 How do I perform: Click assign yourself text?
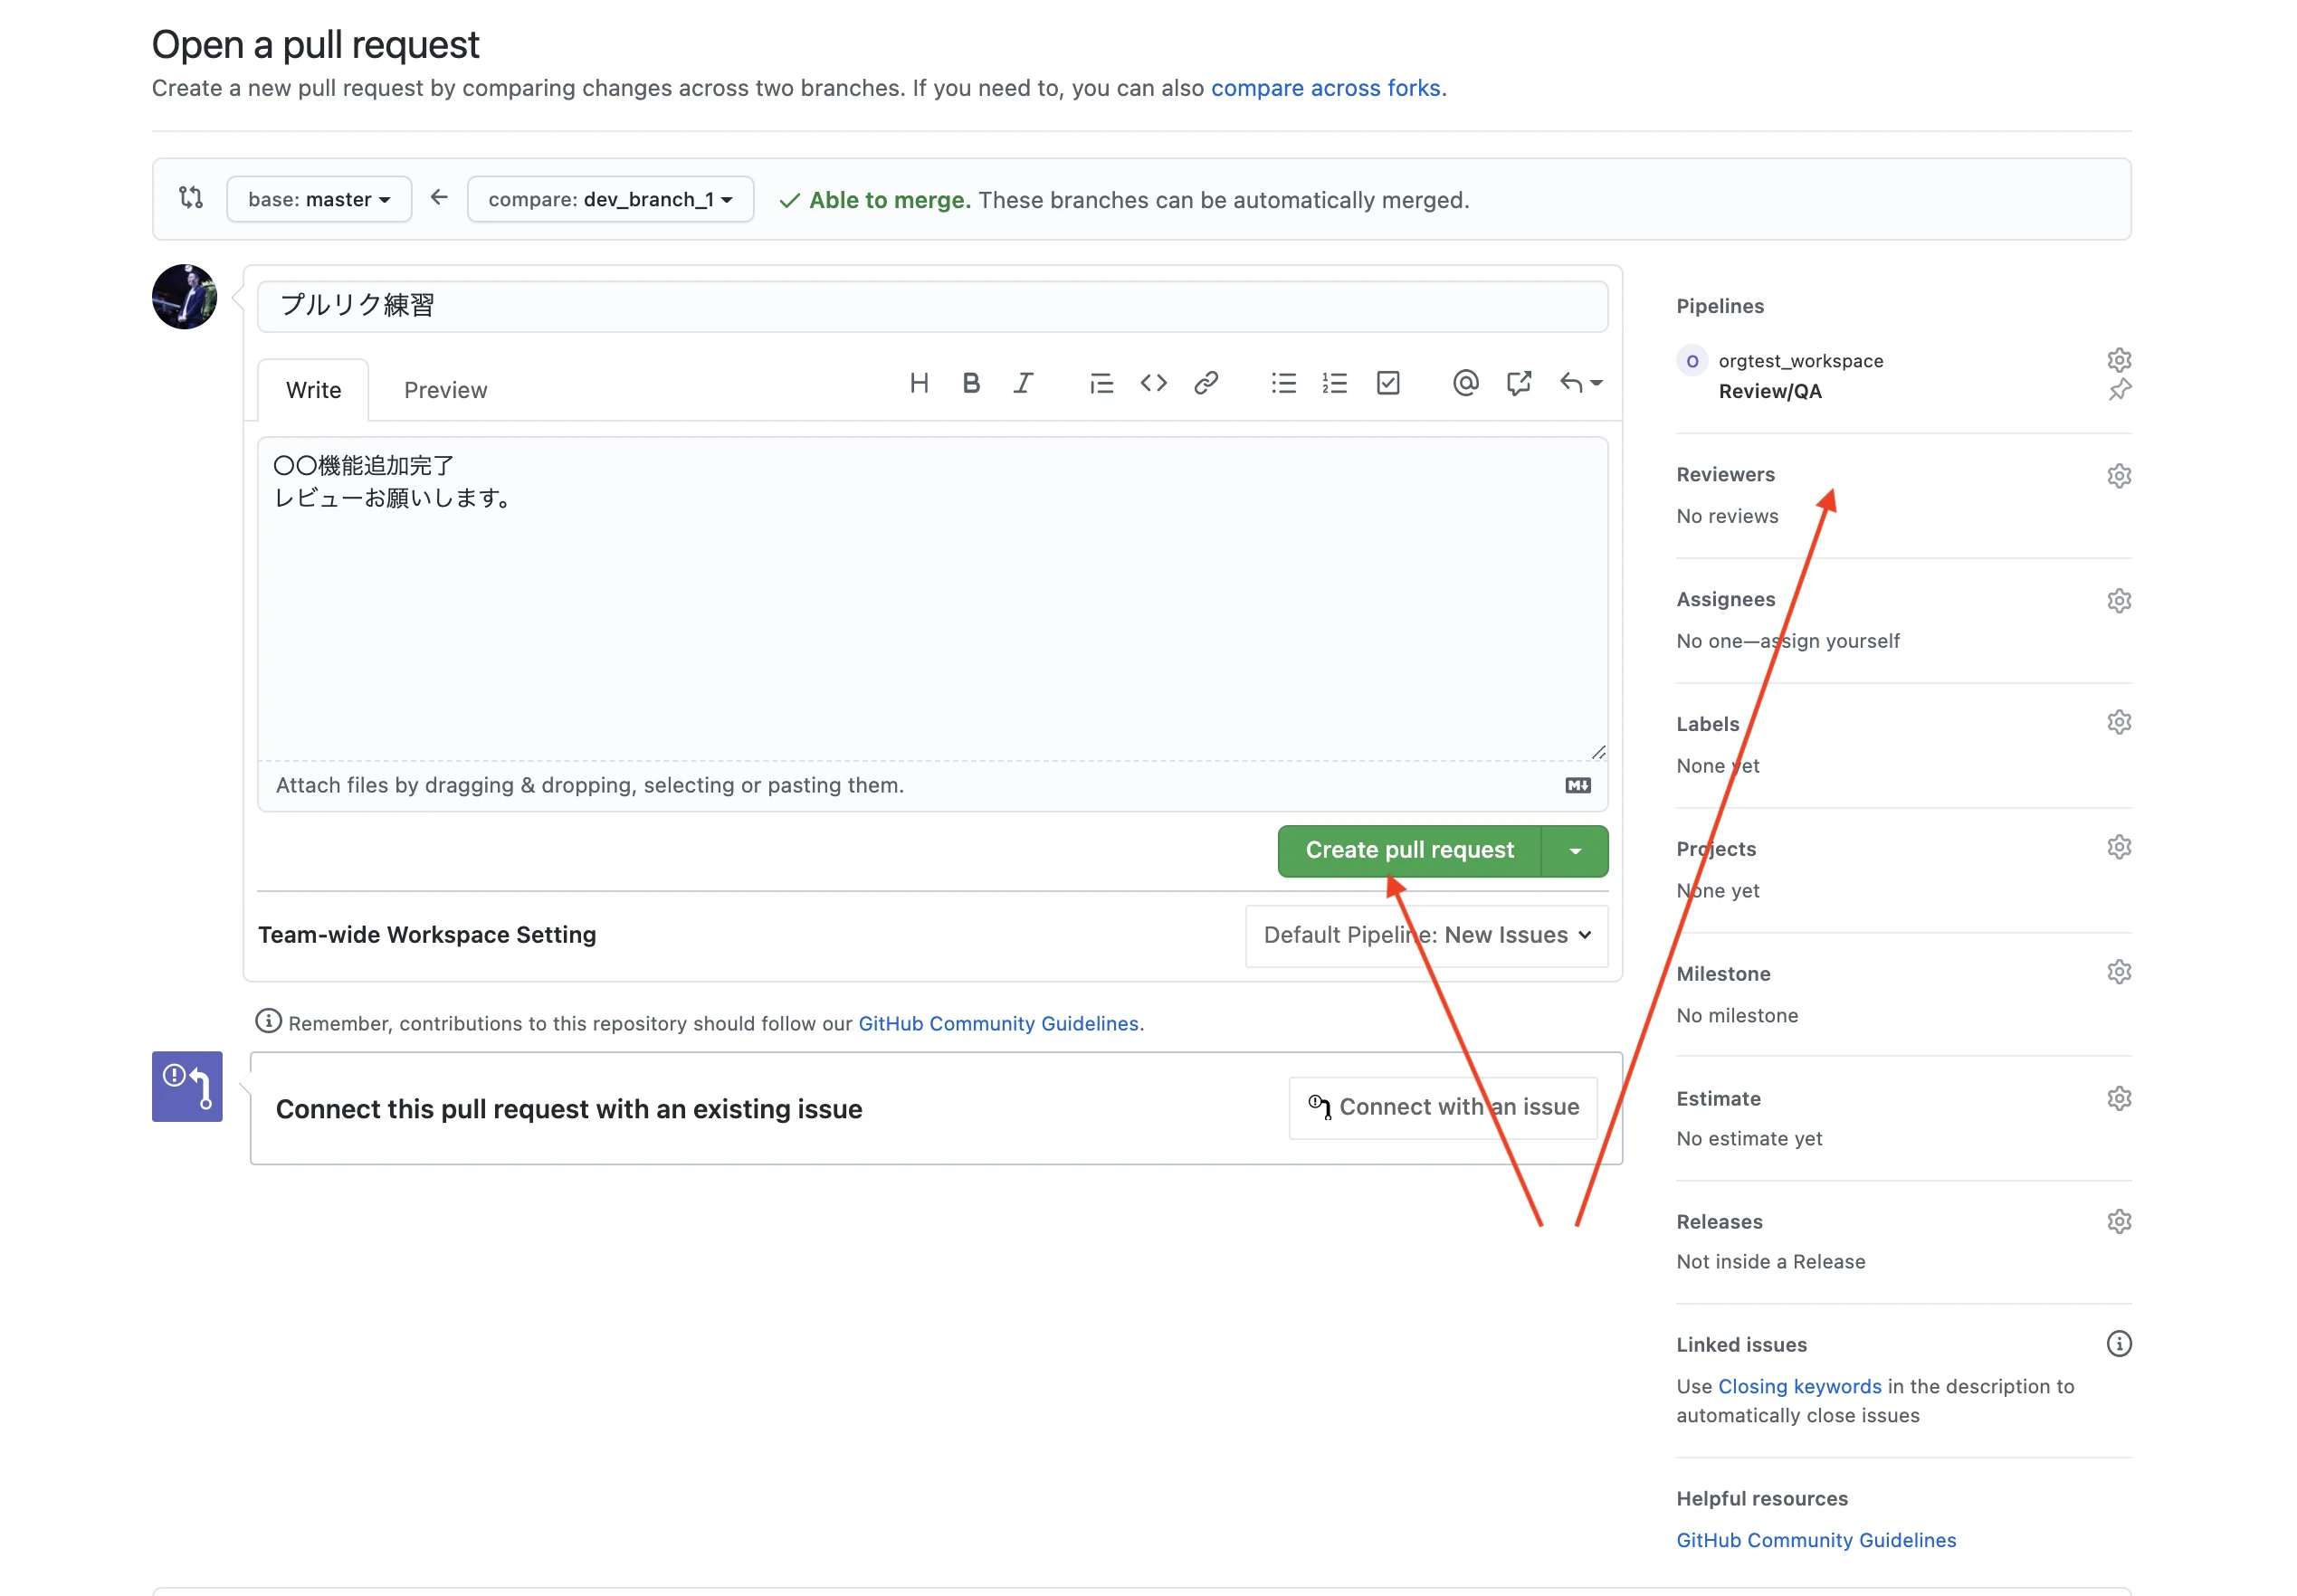click(1829, 641)
